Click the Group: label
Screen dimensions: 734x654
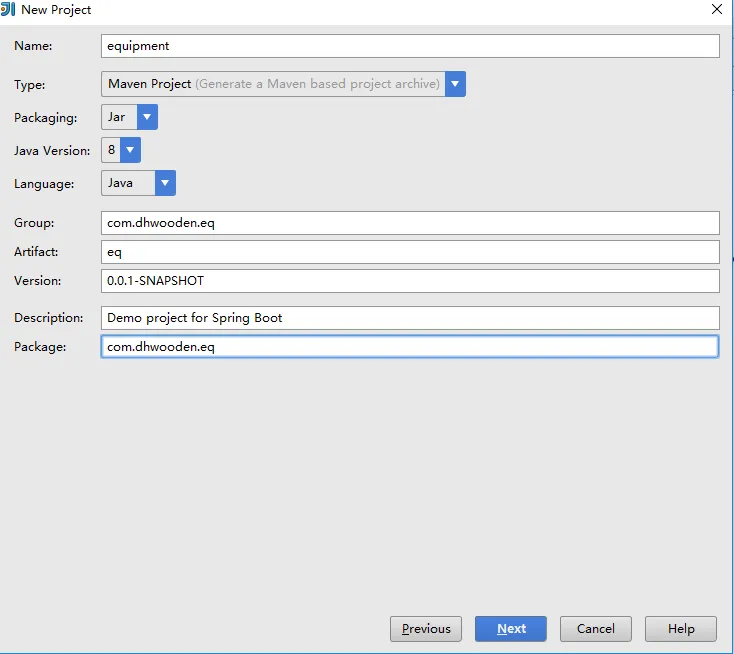pyautogui.click(x=34, y=223)
